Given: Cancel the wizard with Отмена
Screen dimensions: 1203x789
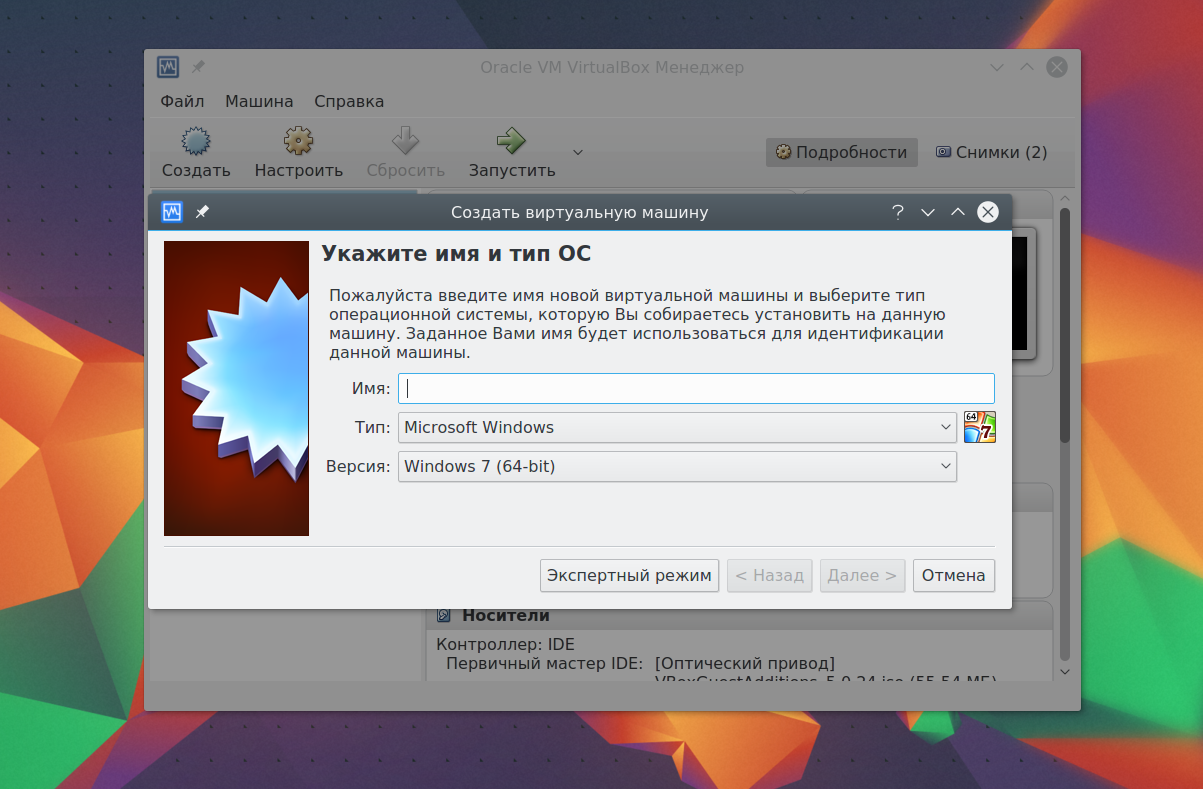Looking at the screenshot, I should 953,575.
